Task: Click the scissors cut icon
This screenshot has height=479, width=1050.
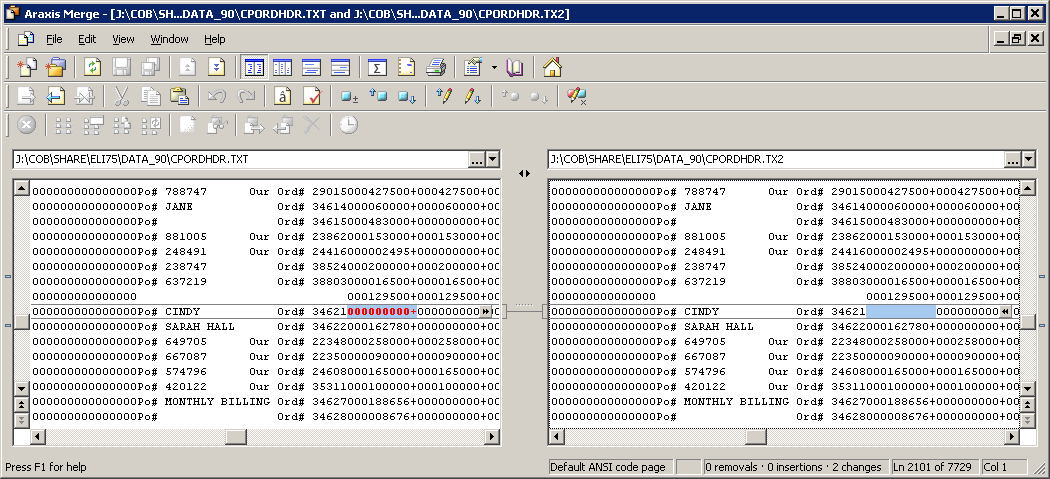Action: click(x=122, y=97)
